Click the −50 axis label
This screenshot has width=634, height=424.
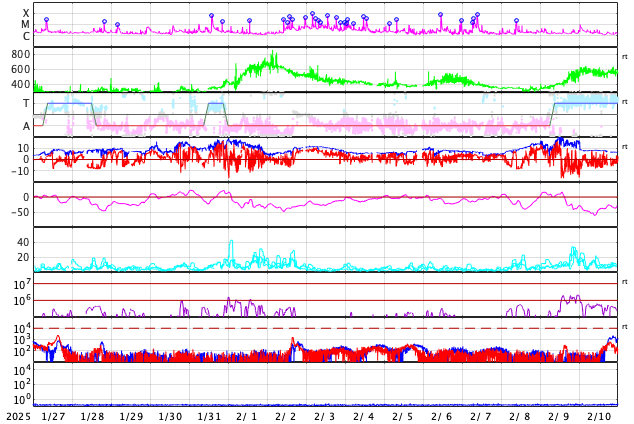pyautogui.click(x=21, y=212)
